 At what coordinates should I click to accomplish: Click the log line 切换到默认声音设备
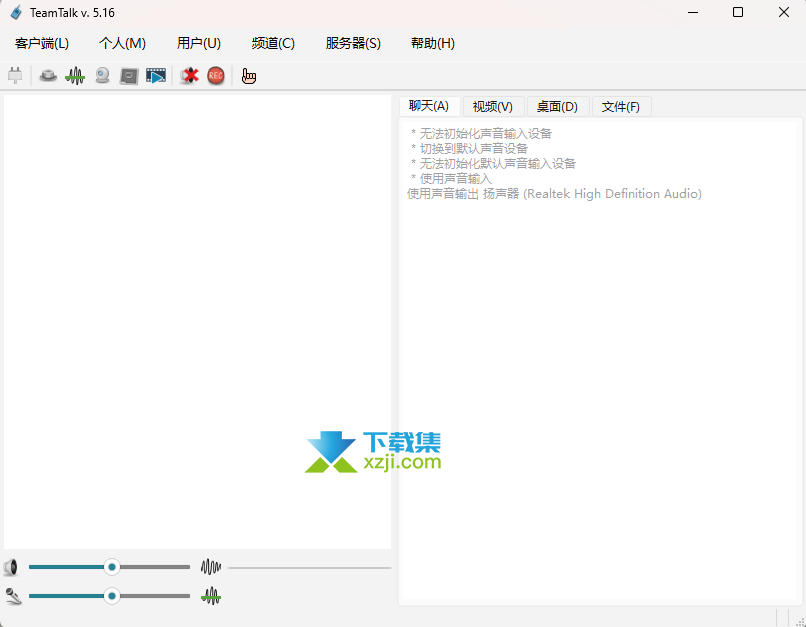(469, 149)
